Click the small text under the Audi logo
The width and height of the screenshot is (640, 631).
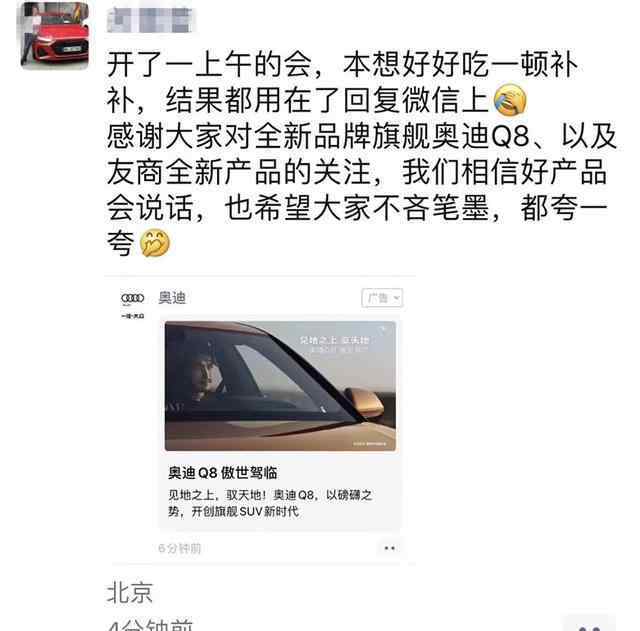click(x=133, y=316)
